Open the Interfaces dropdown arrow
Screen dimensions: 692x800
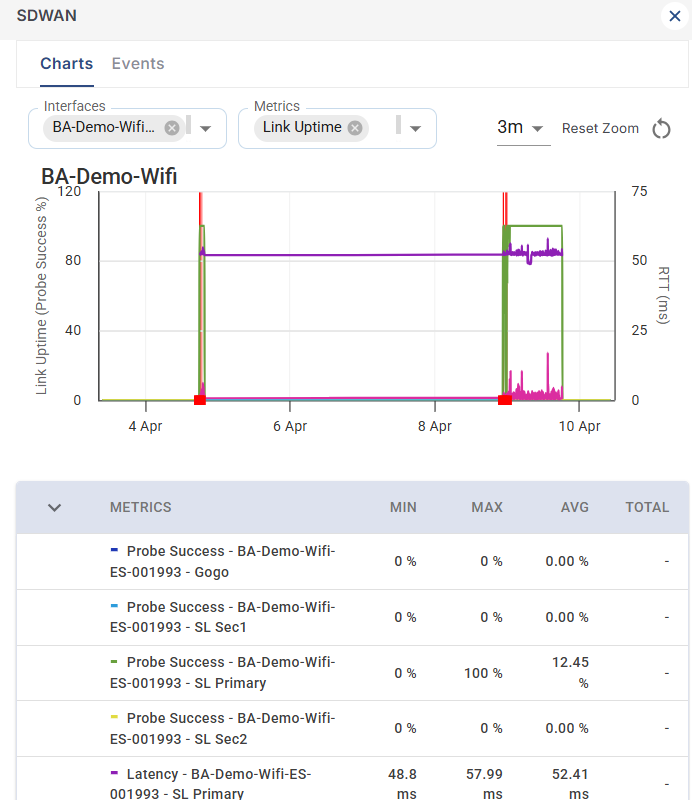[206, 129]
